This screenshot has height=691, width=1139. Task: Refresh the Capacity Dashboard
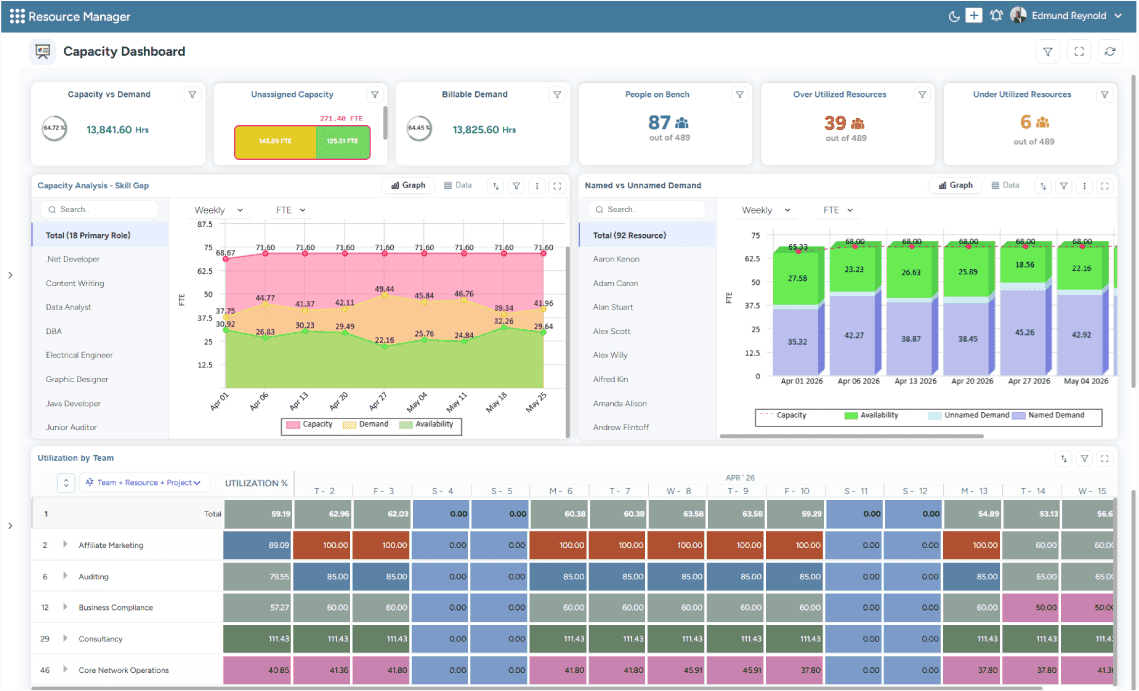1110,50
